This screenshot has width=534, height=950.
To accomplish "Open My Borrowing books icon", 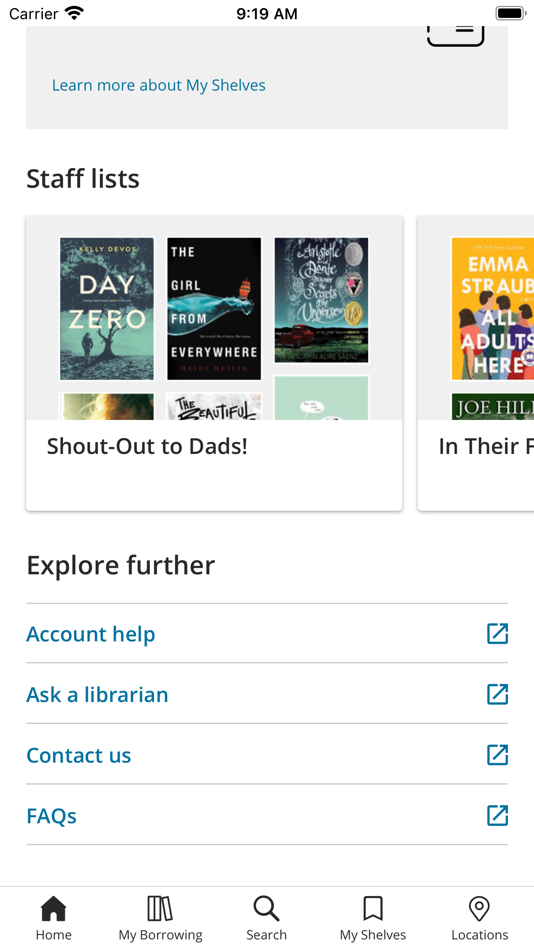I will point(160,908).
